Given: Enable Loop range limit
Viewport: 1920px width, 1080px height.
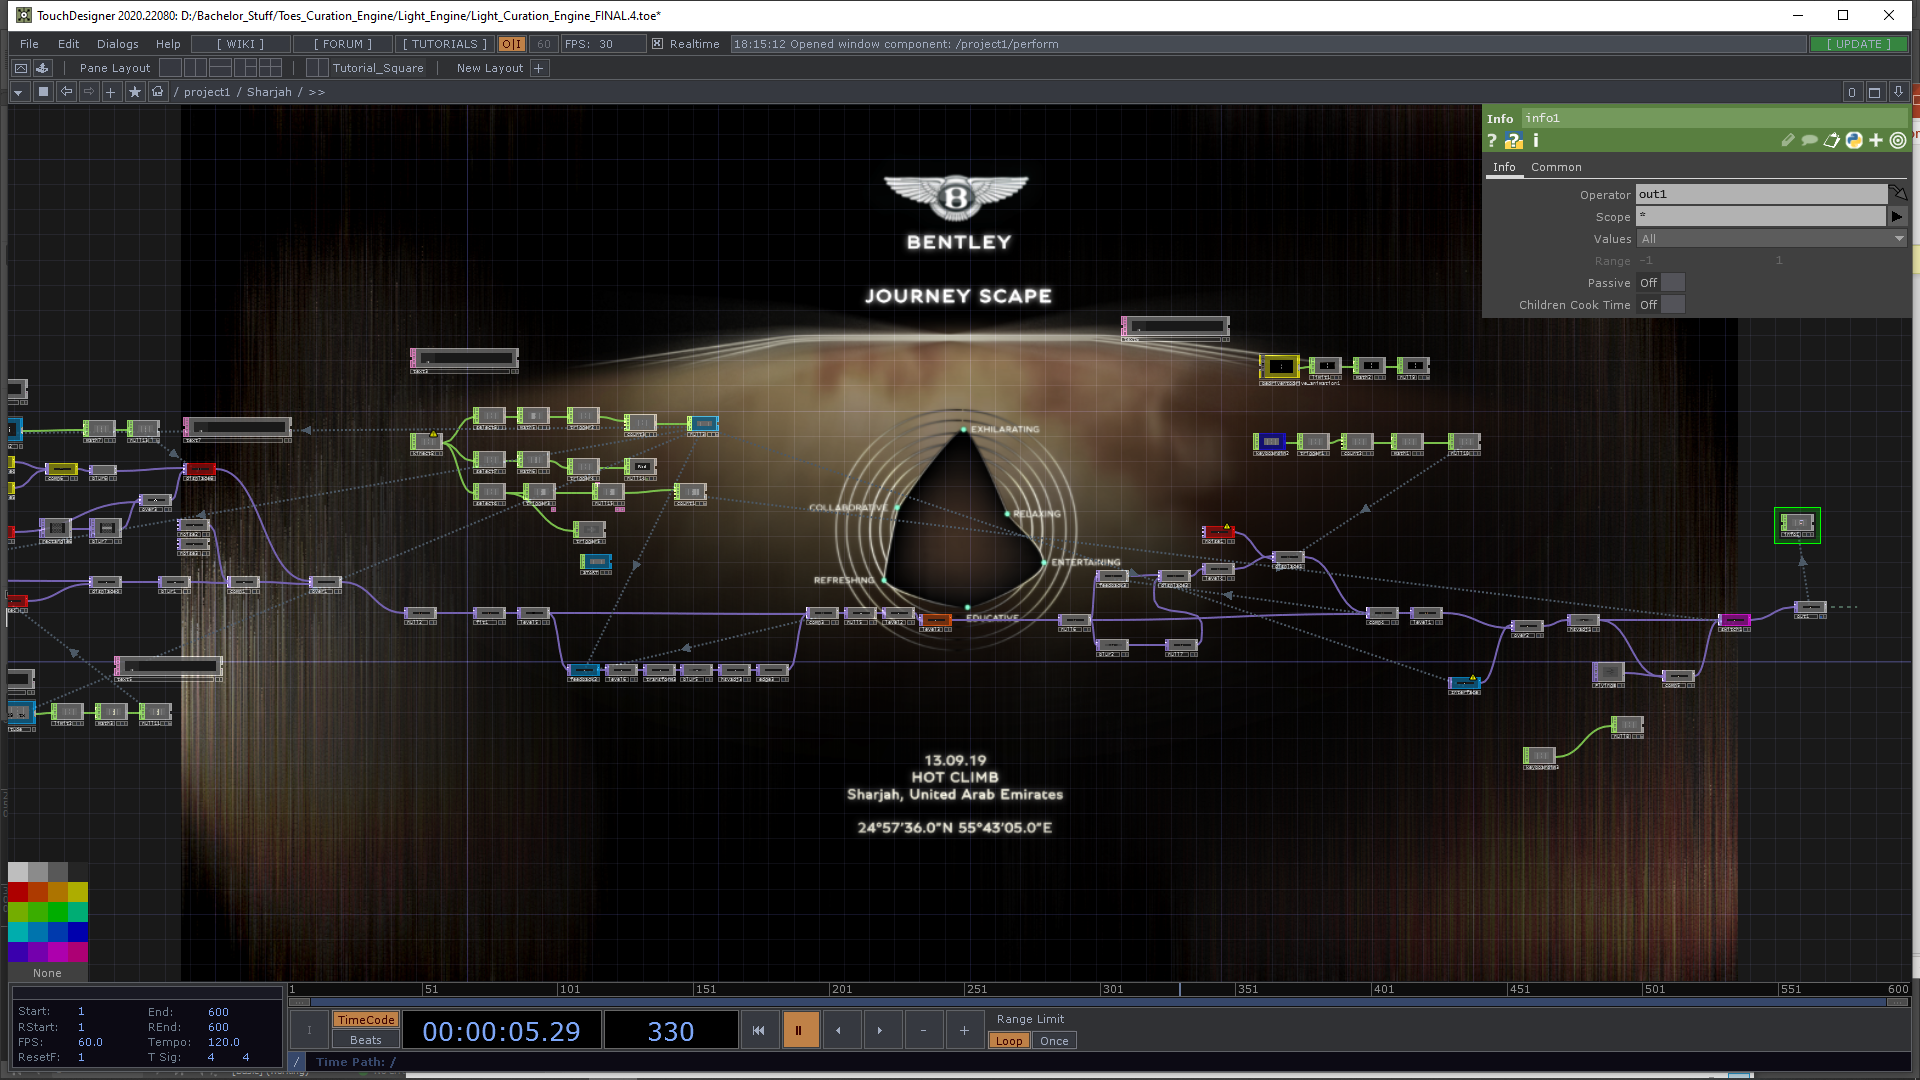Looking at the screenshot, I should tap(1009, 1041).
